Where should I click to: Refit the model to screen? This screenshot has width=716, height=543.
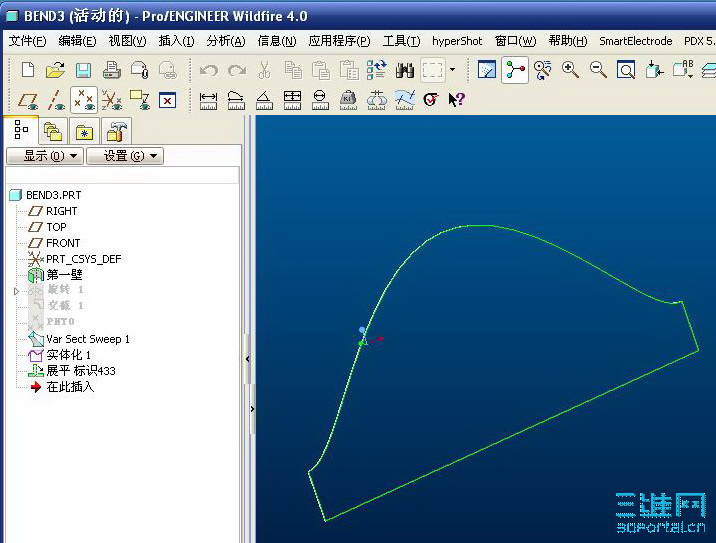(x=626, y=70)
